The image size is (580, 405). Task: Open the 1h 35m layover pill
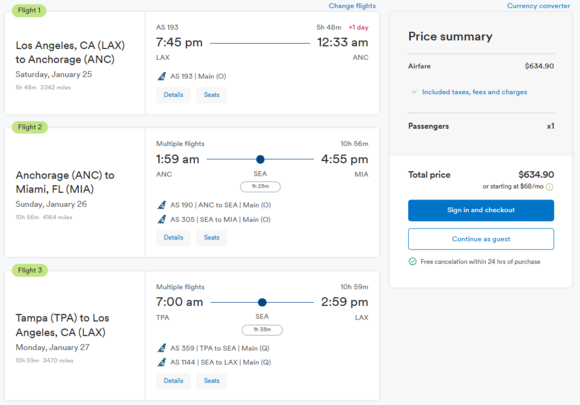click(262, 330)
